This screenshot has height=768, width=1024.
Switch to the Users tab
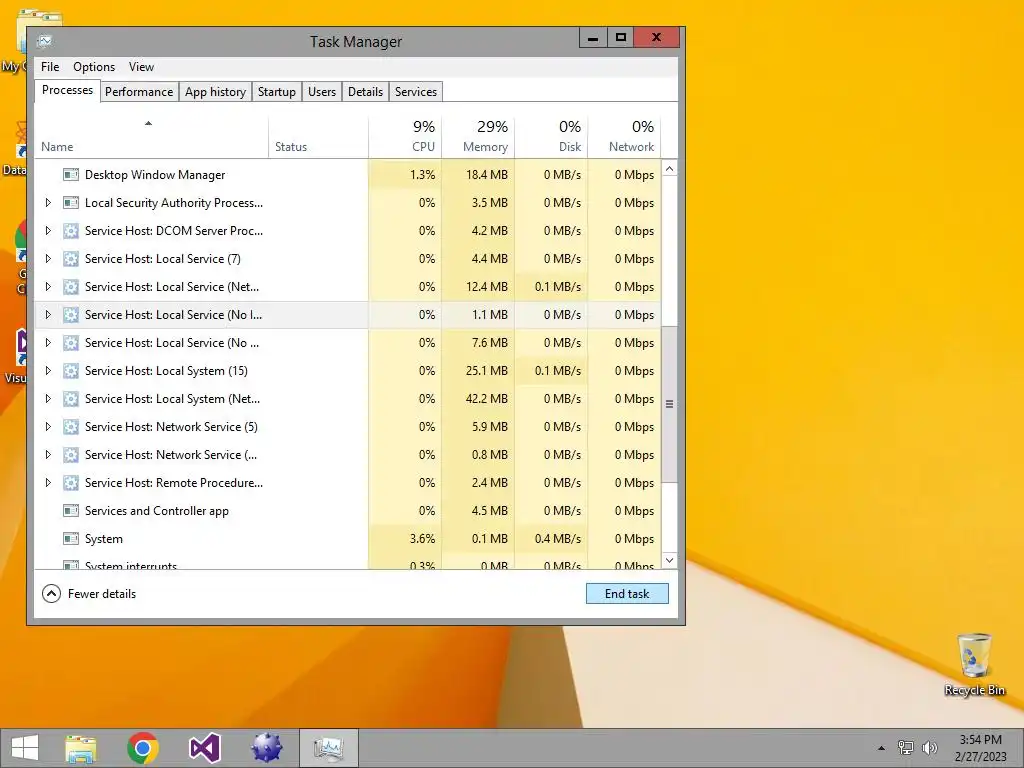(x=322, y=92)
